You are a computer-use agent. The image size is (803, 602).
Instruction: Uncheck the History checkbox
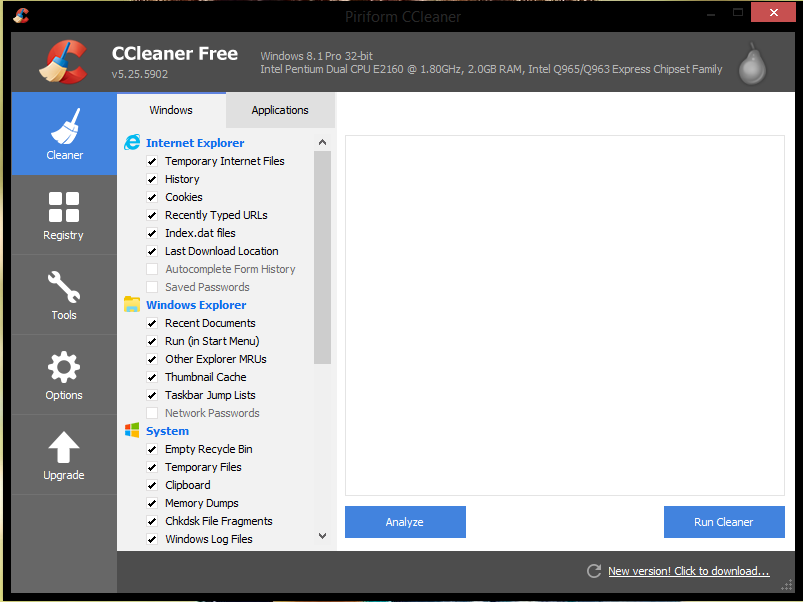[152, 179]
